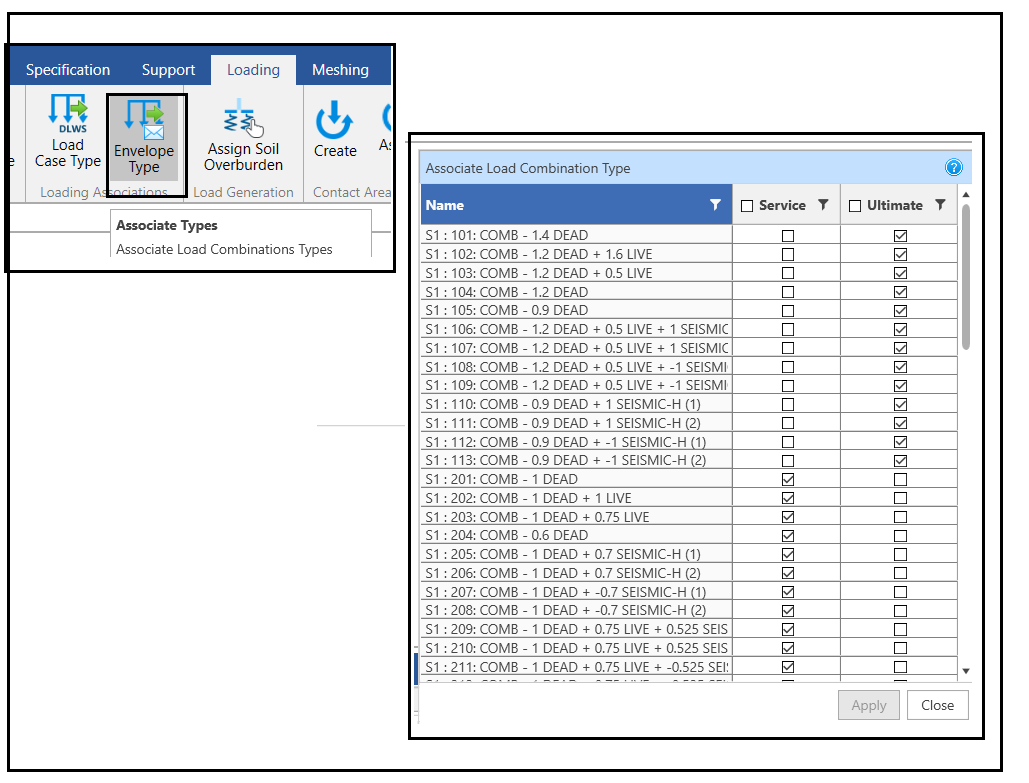The height and width of the screenshot is (783, 1029).
Task: Select row 104: COMB - 1.2 DEAD
Action: pos(576,292)
